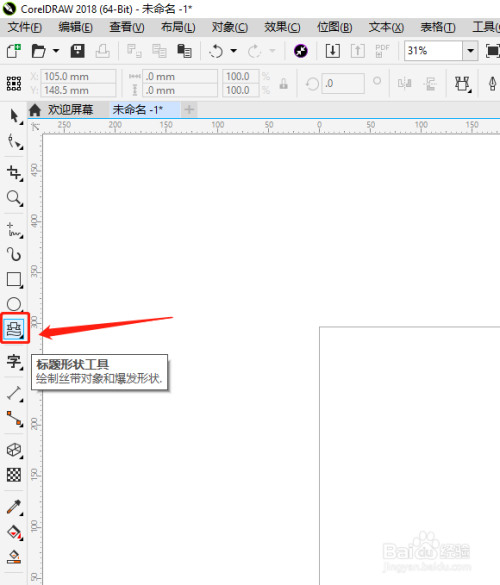Select the Interactive Fill tool

pyautogui.click(x=15, y=532)
